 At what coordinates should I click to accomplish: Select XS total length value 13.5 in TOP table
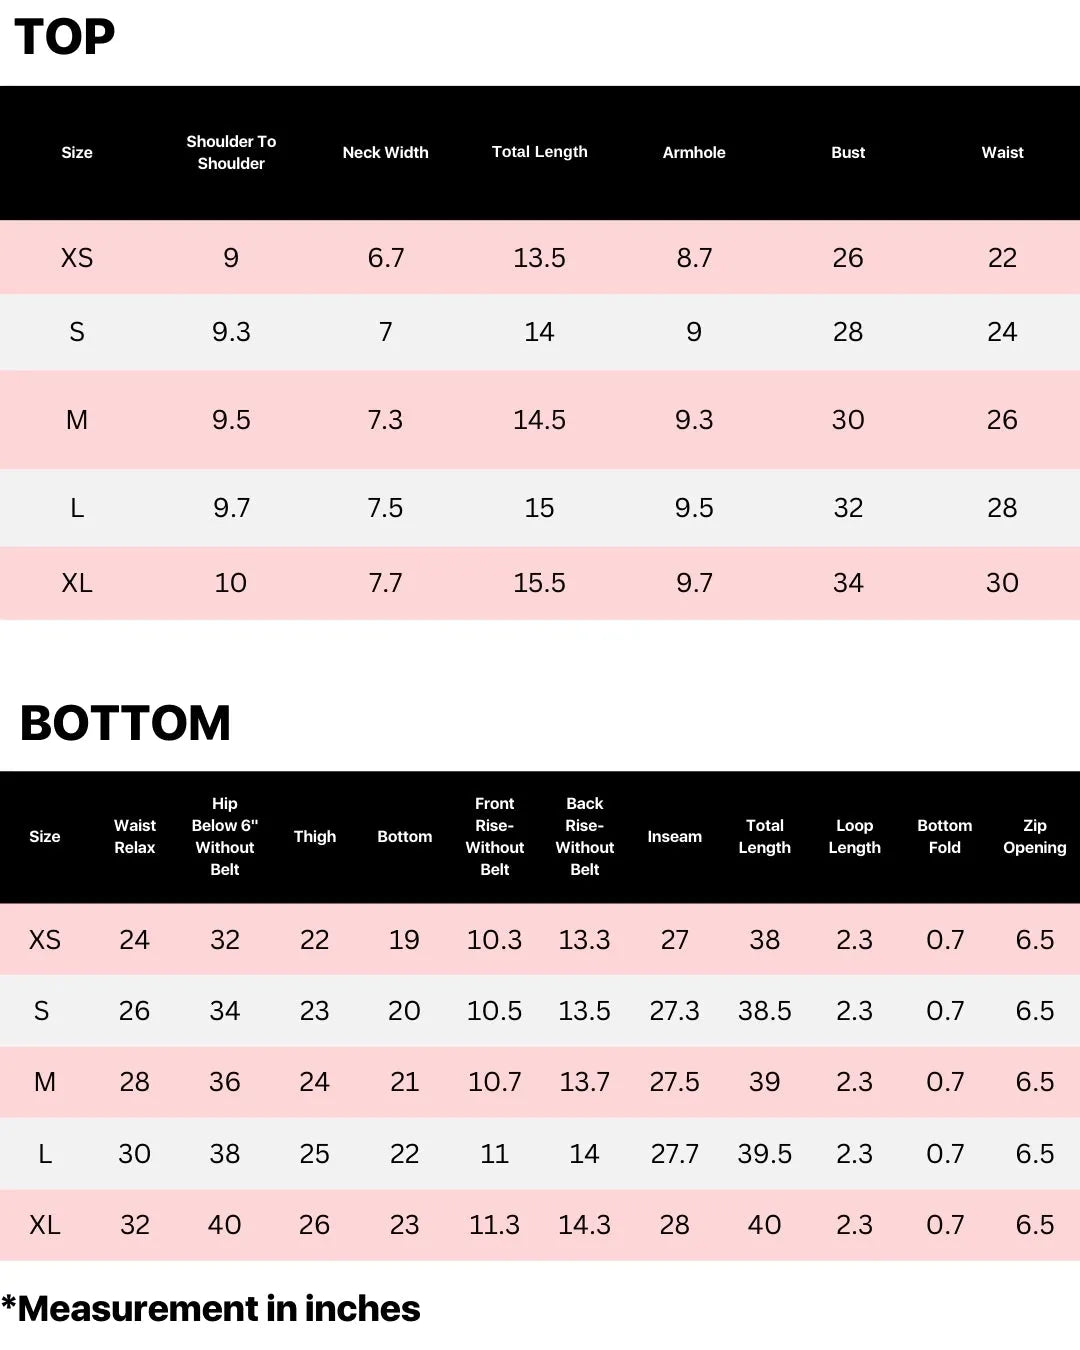539,258
